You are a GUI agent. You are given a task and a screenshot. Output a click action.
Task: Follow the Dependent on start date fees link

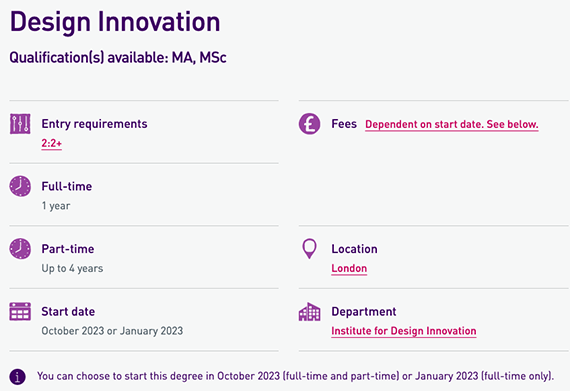click(x=451, y=124)
